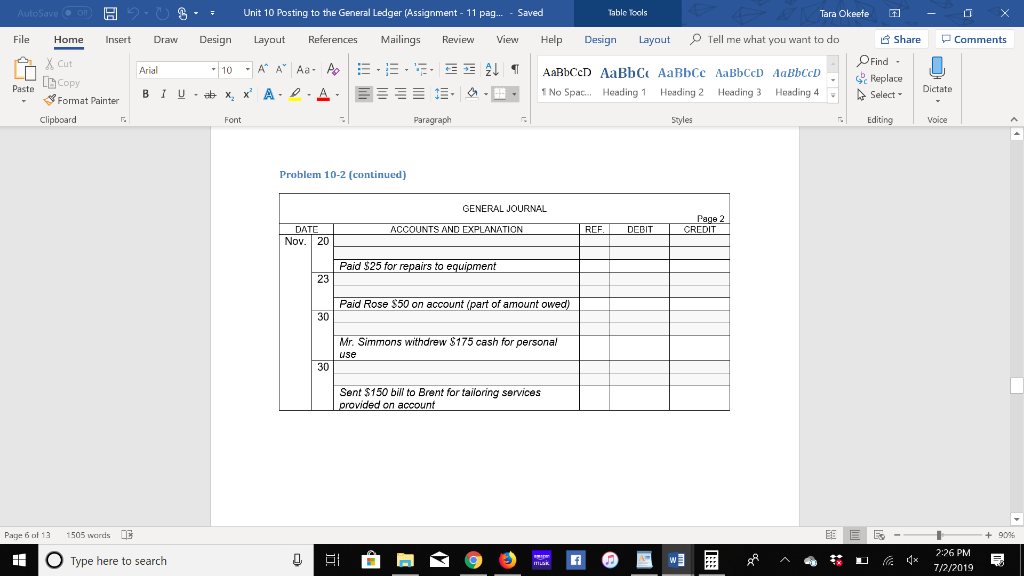Image resolution: width=1024 pixels, height=576 pixels.
Task: Switch to the Review ribbon tab
Action: pos(458,40)
